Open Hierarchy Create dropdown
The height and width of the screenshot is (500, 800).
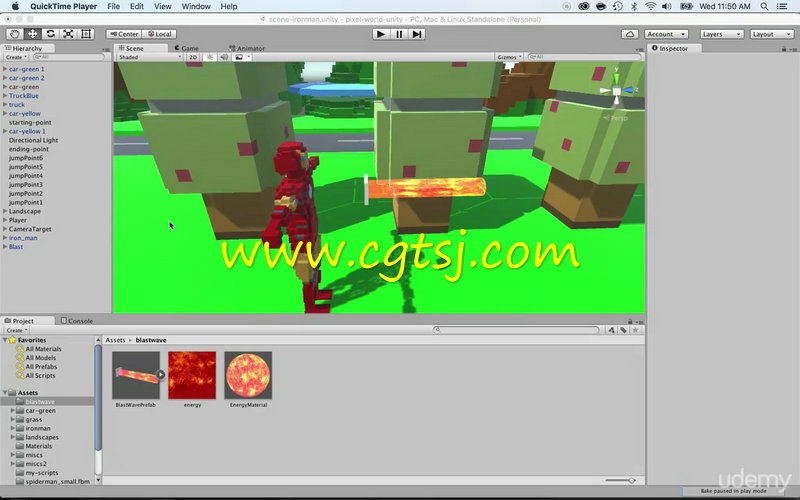(x=16, y=57)
